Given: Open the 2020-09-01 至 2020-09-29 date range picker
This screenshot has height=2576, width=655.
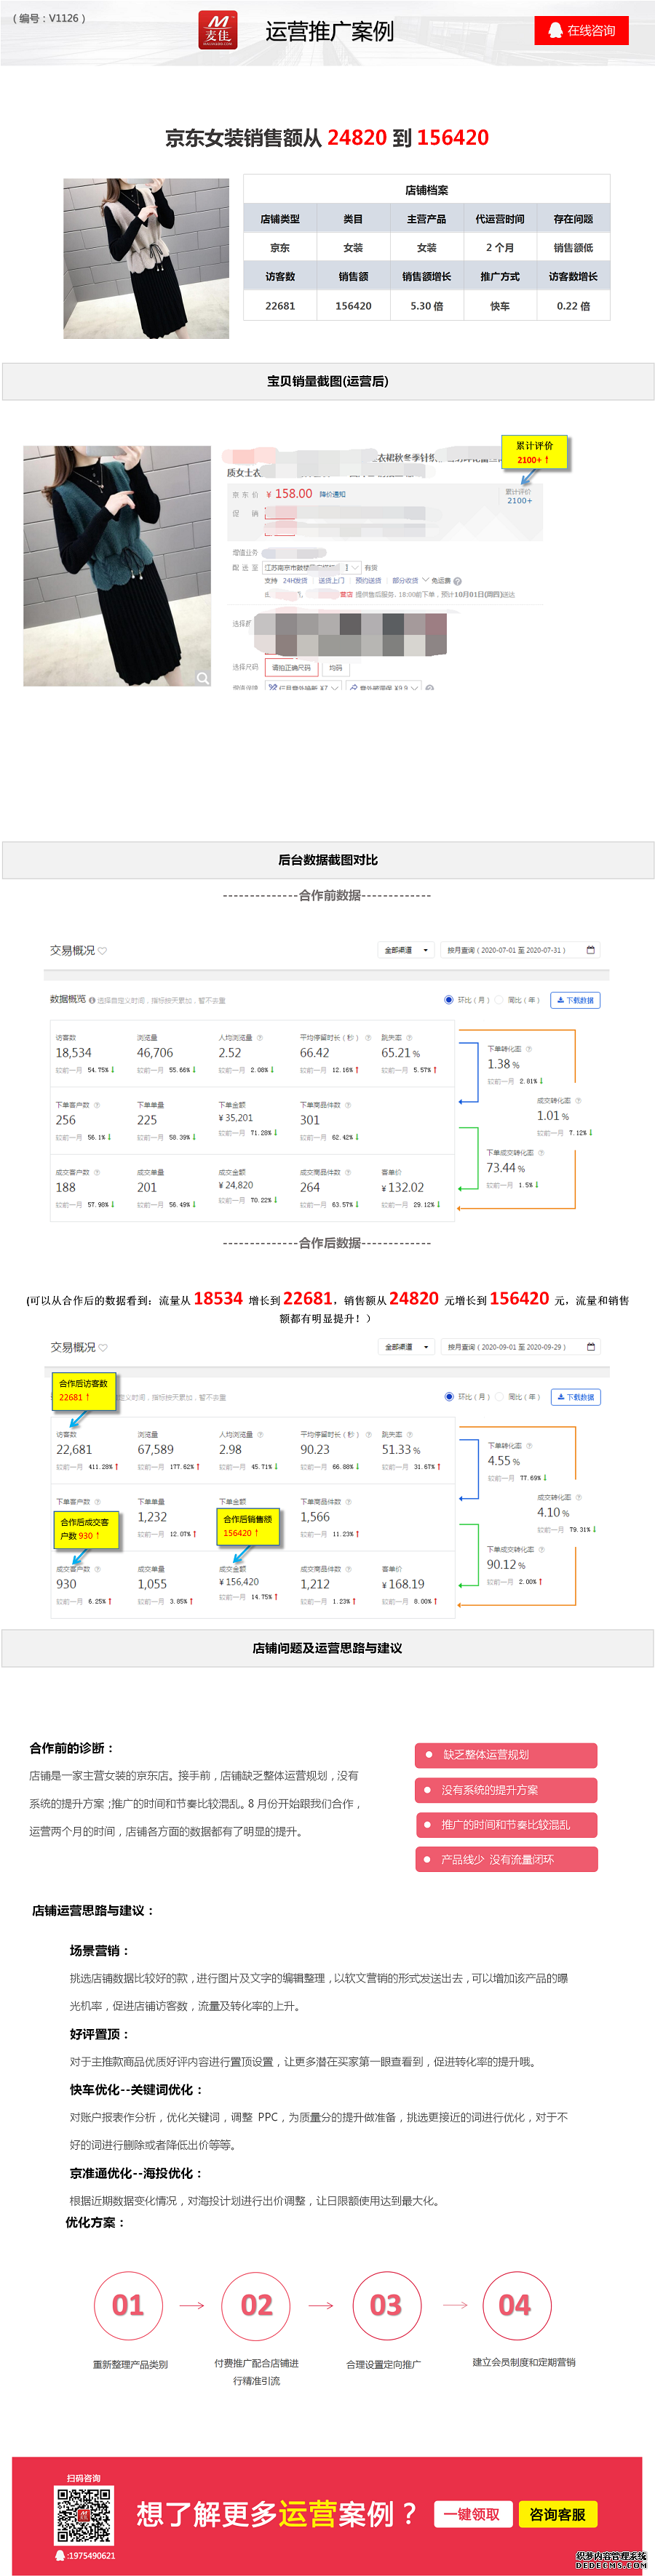Looking at the screenshot, I should (x=520, y=1347).
